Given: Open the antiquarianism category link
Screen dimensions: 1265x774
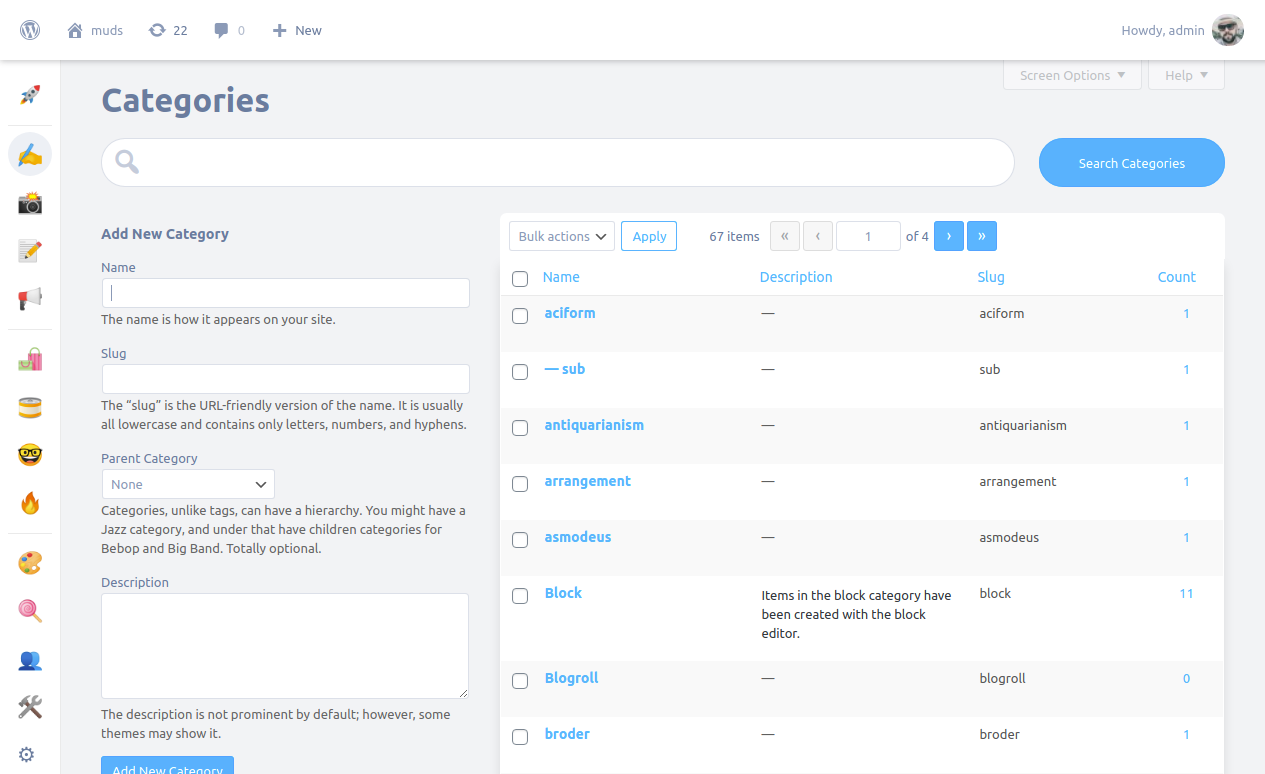Looking at the screenshot, I should [594, 425].
